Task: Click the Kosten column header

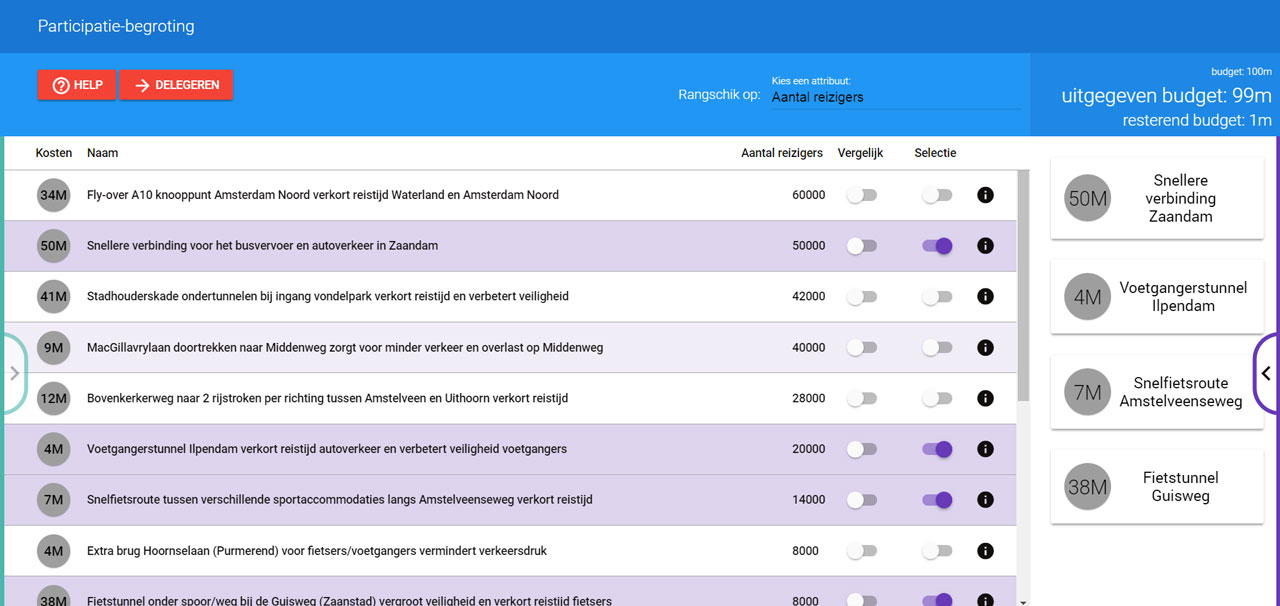Action: [x=54, y=153]
